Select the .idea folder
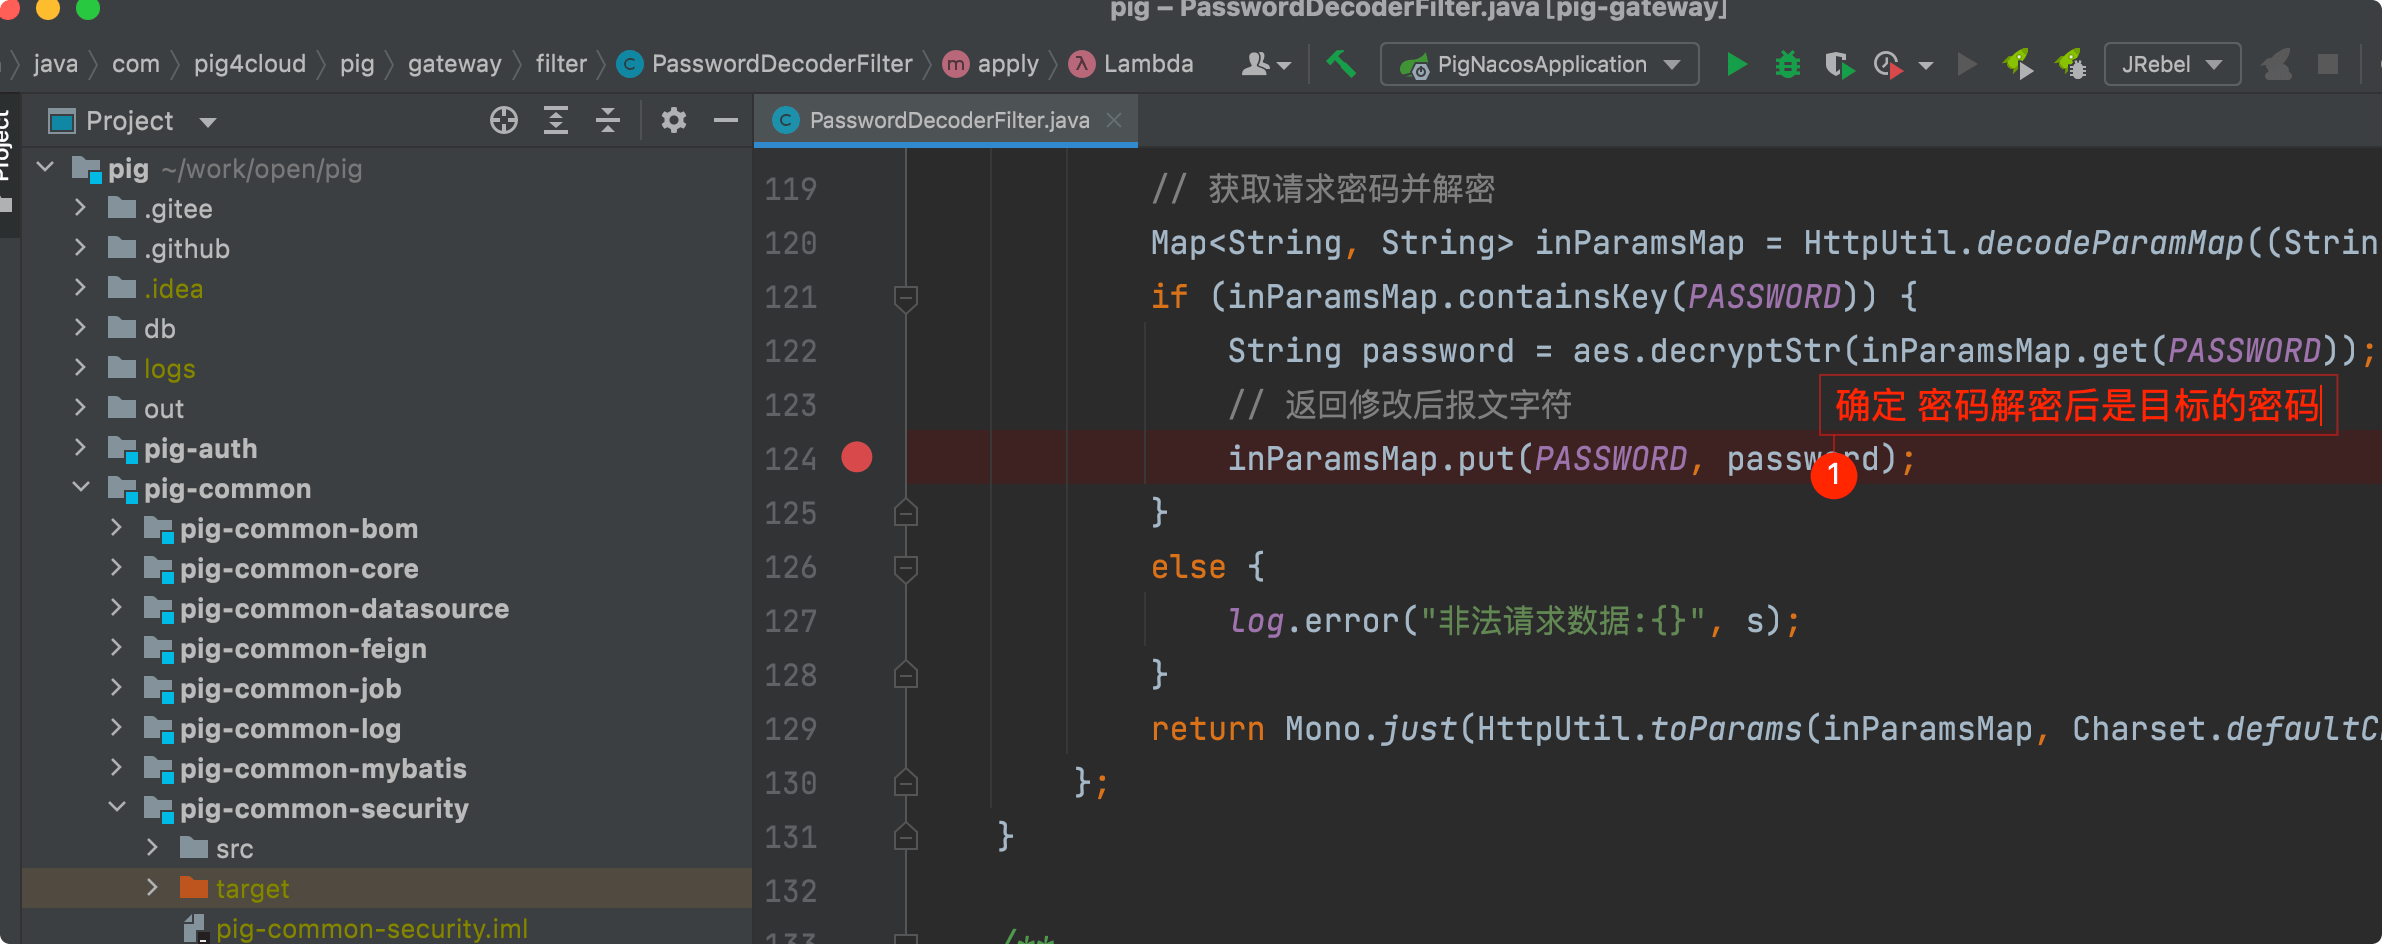The width and height of the screenshot is (2382, 944). pyautogui.click(x=173, y=289)
